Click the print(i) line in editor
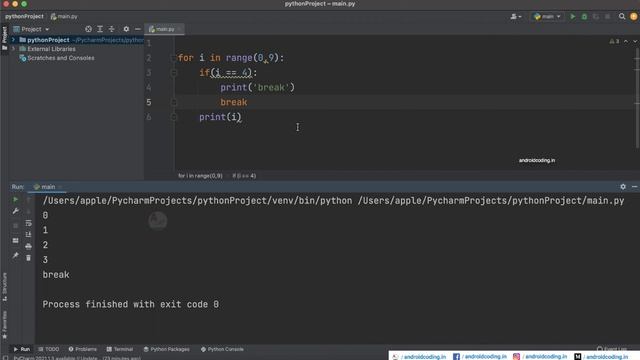Image resolution: width=640 pixels, height=360 pixels. point(220,117)
